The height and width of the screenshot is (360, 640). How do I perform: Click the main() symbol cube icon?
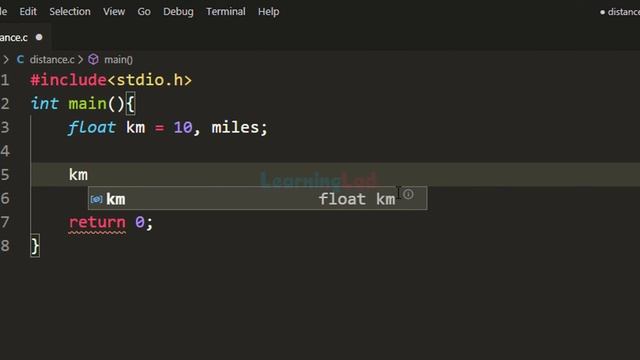pos(93,60)
